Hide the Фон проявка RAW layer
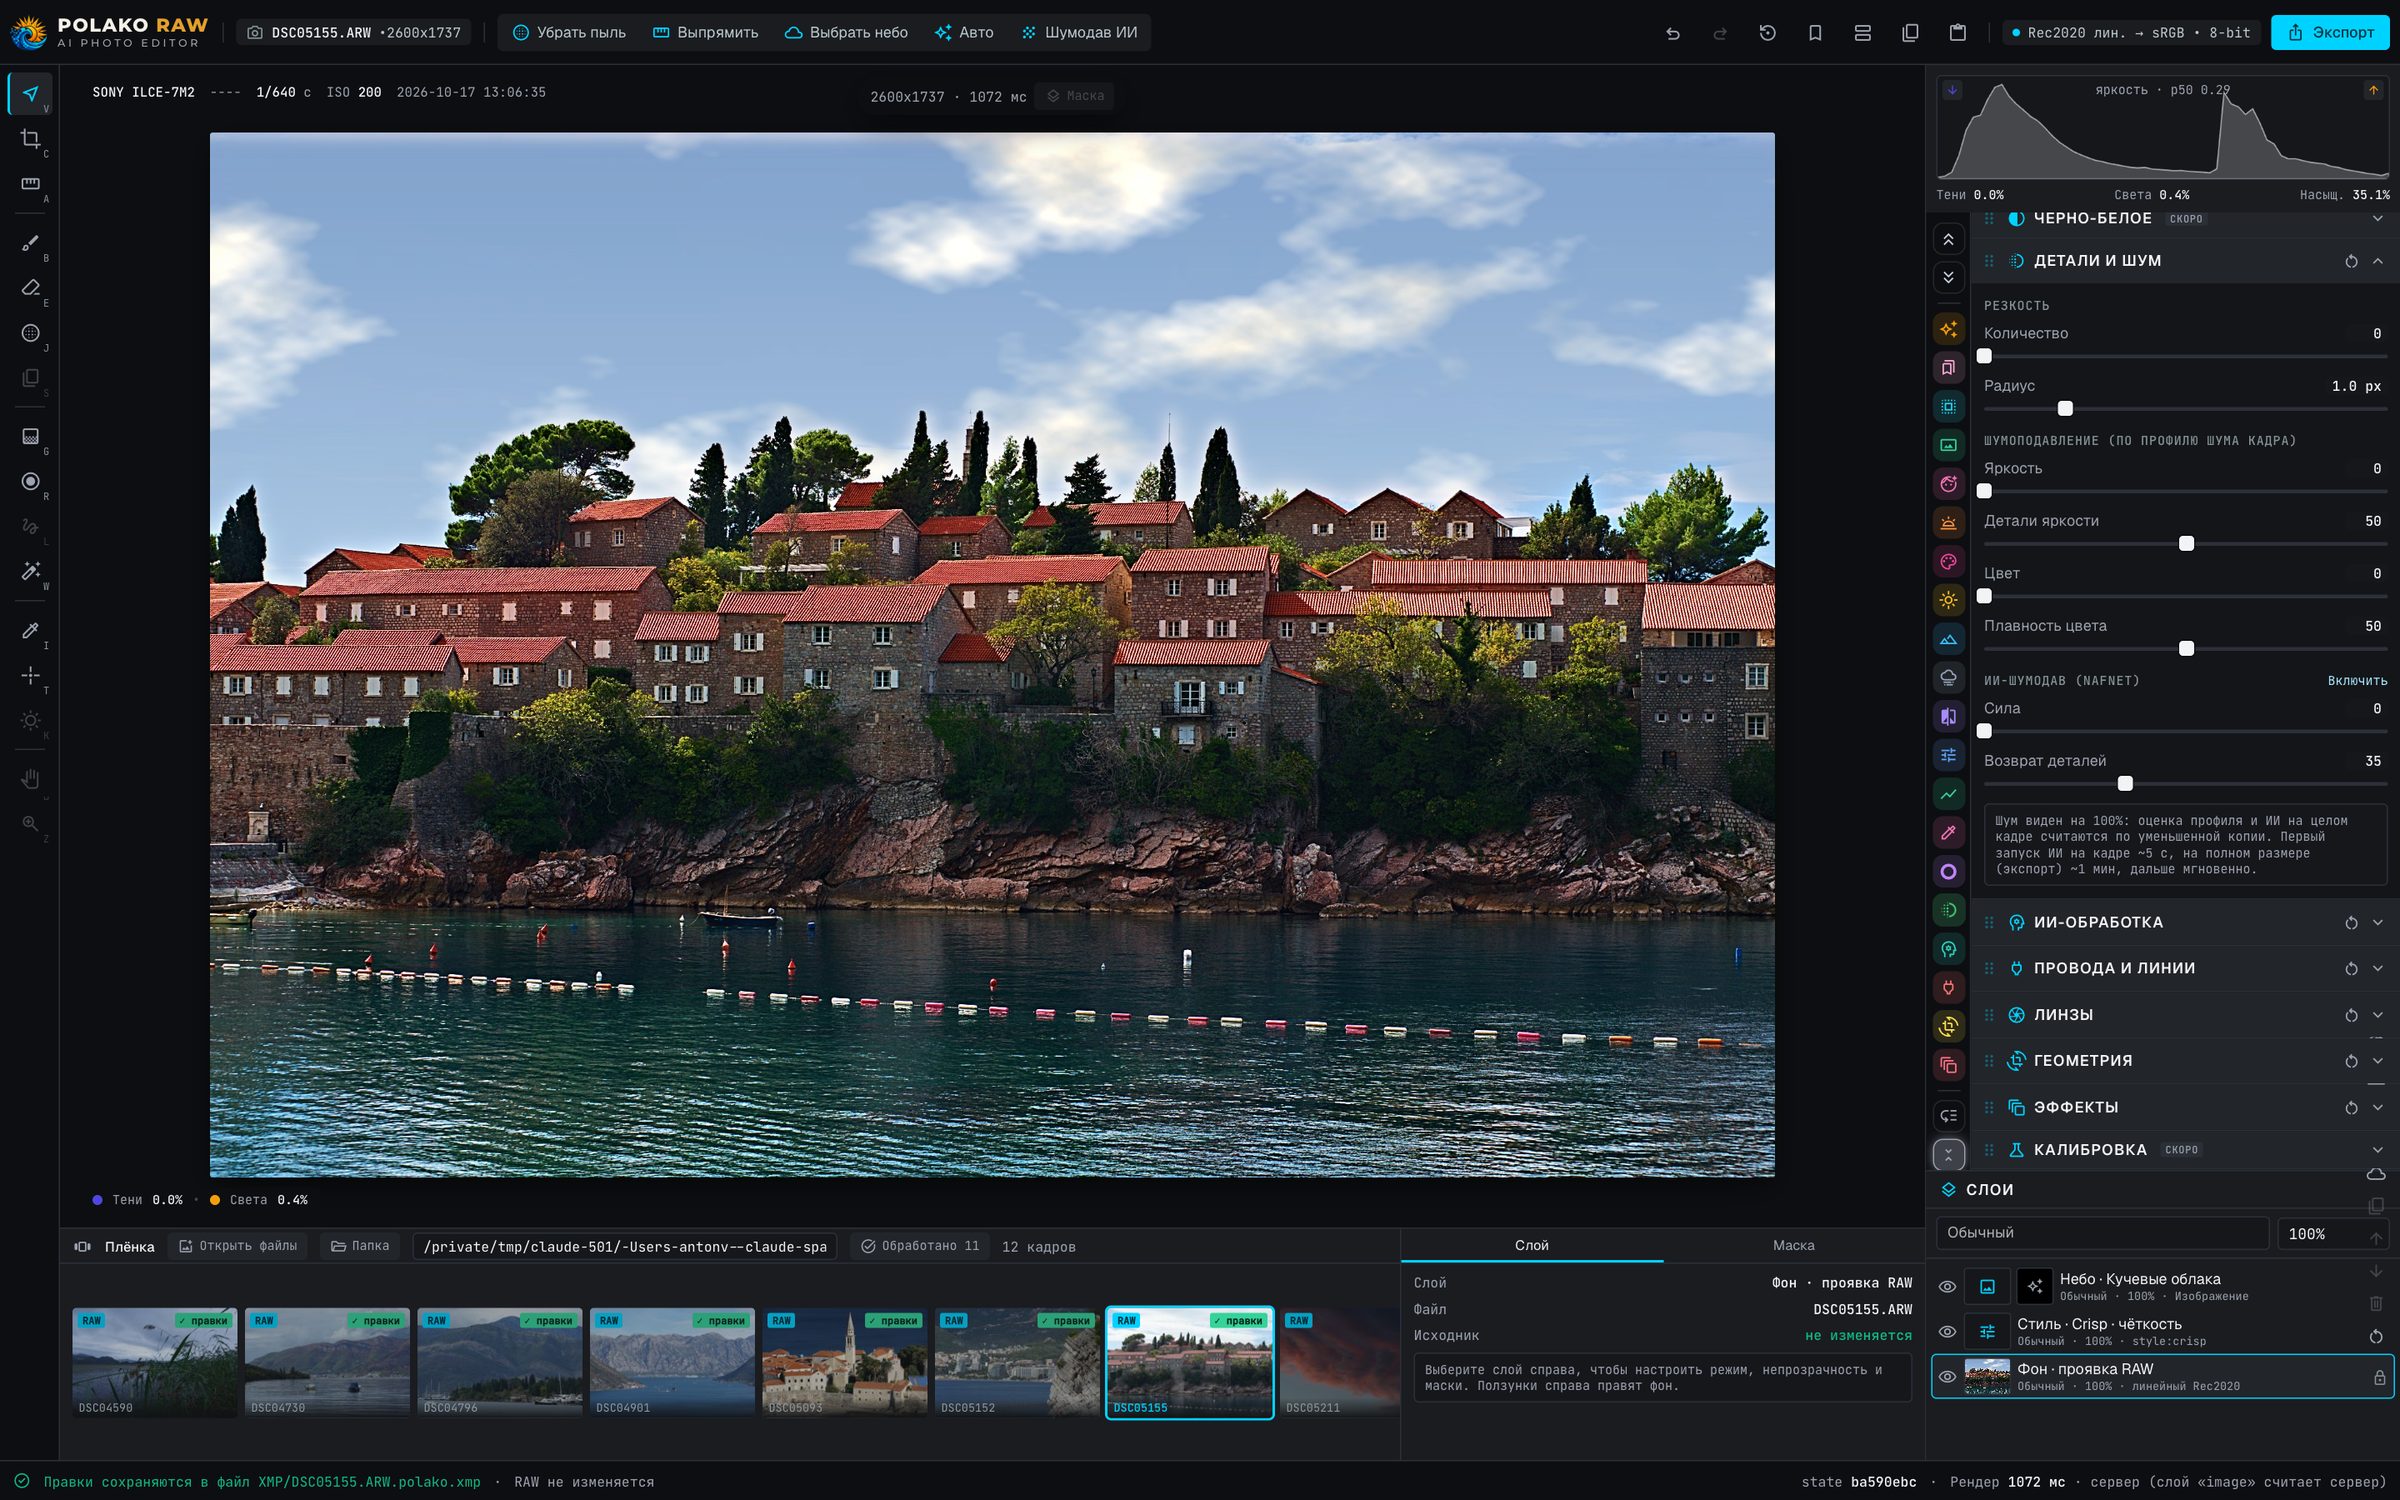Screen dimensions: 2400x1500 [1947, 1377]
